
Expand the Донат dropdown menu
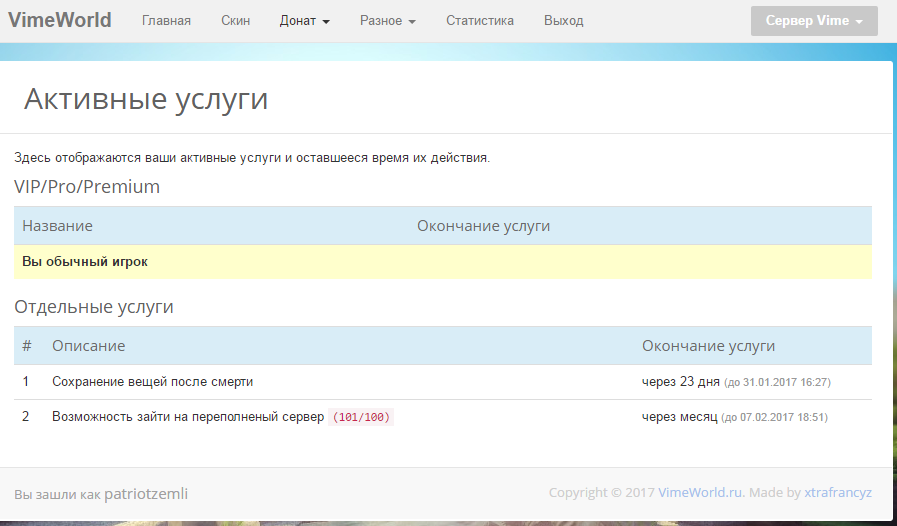(x=304, y=21)
